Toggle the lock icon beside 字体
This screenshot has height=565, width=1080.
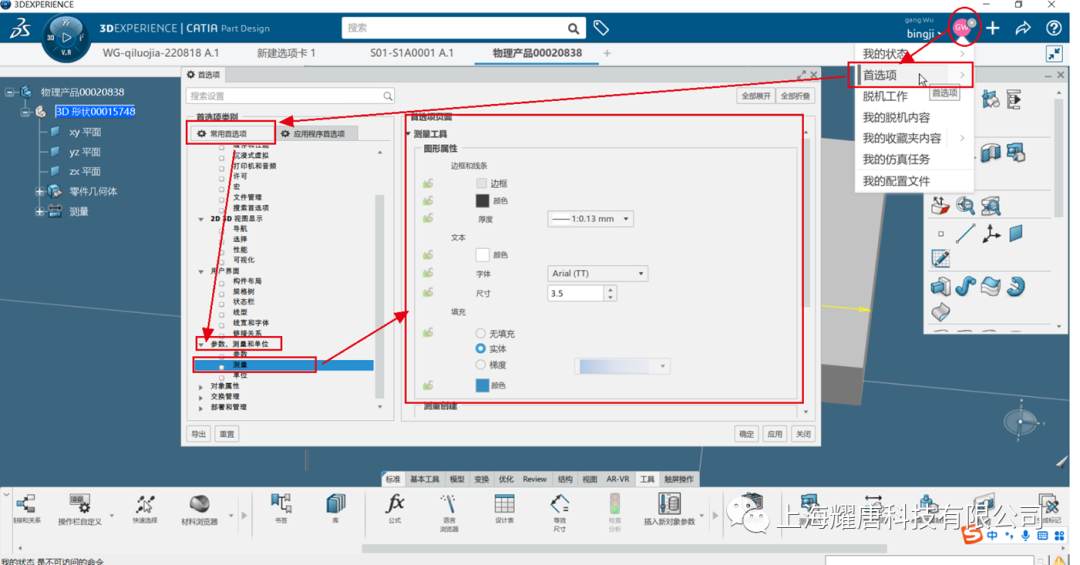tap(428, 273)
